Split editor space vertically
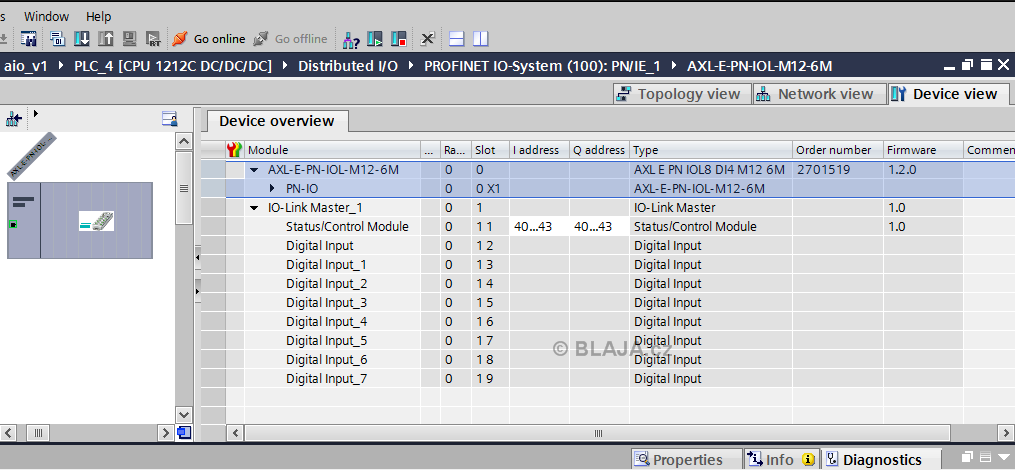Image resolution: width=1015 pixels, height=470 pixels. (x=480, y=39)
